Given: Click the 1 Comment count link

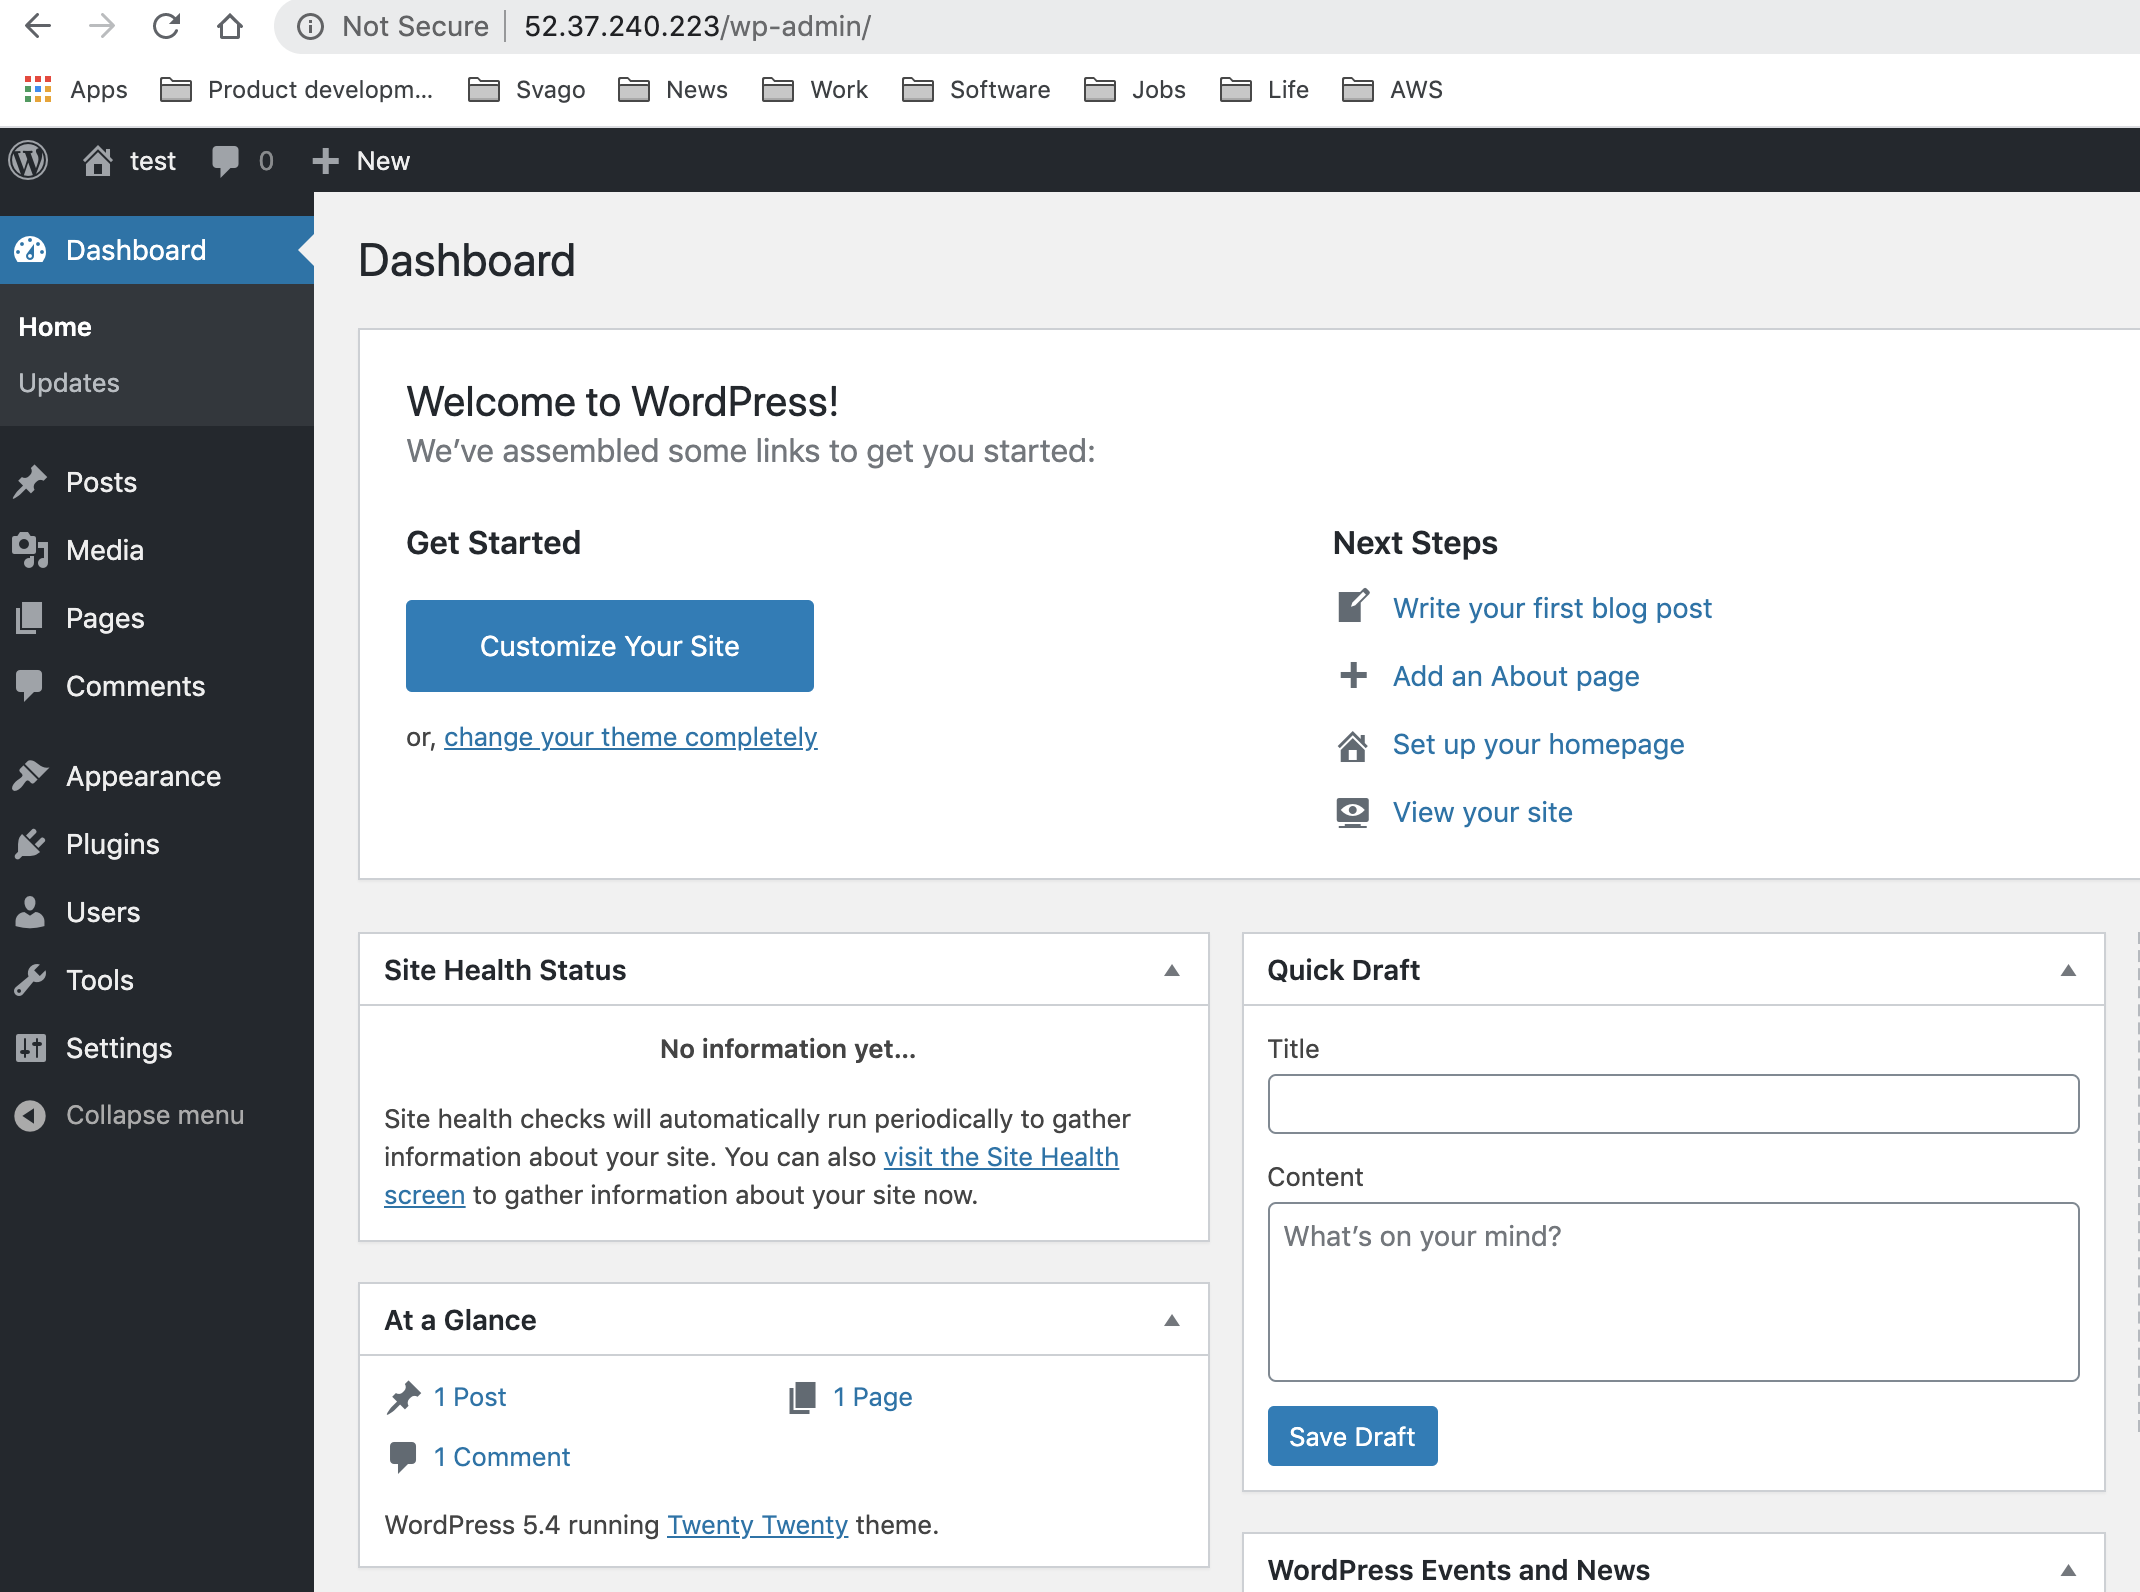Looking at the screenshot, I should click(x=502, y=1457).
